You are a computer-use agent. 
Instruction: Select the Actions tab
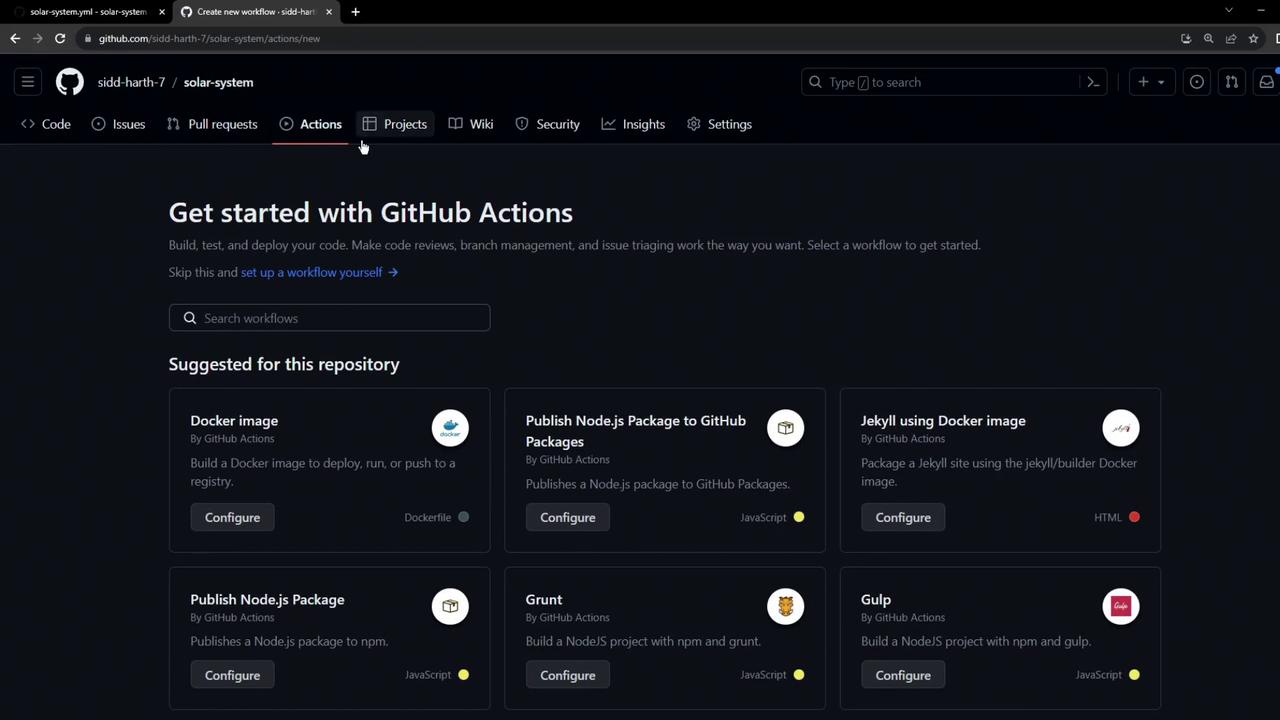tap(311, 124)
